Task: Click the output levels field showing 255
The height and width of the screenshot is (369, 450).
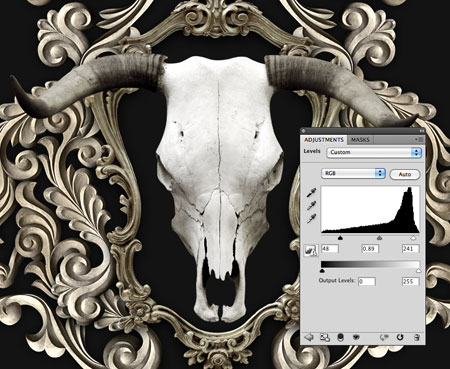Action: point(411,281)
